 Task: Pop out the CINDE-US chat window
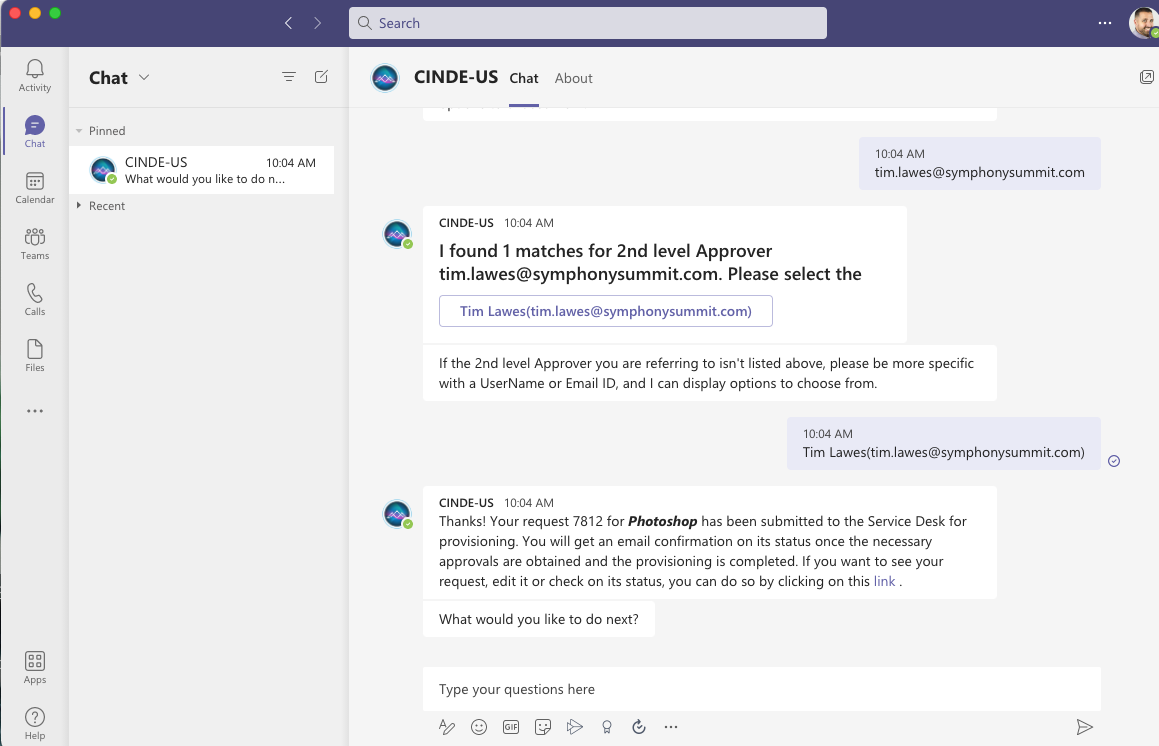click(x=1146, y=77)
